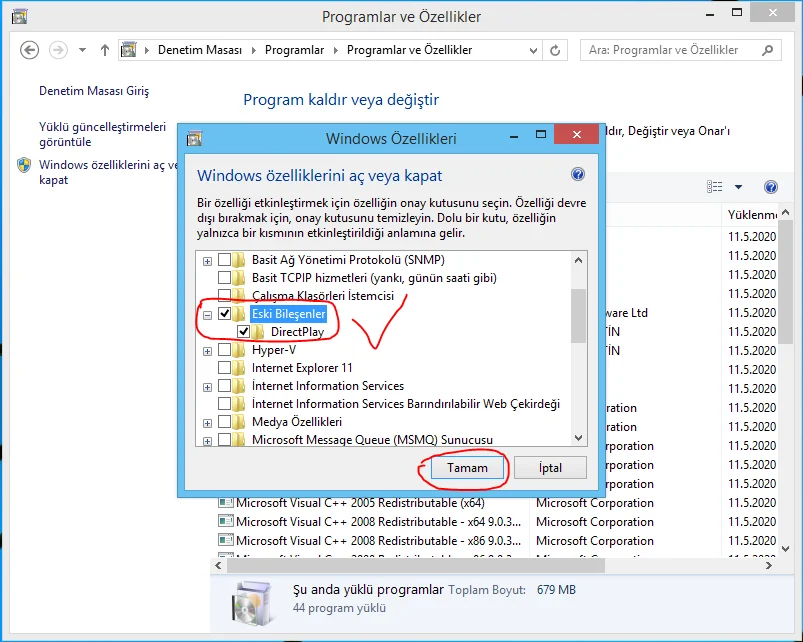Check Internet Information Services checkbox

click(x=224, y=386)
